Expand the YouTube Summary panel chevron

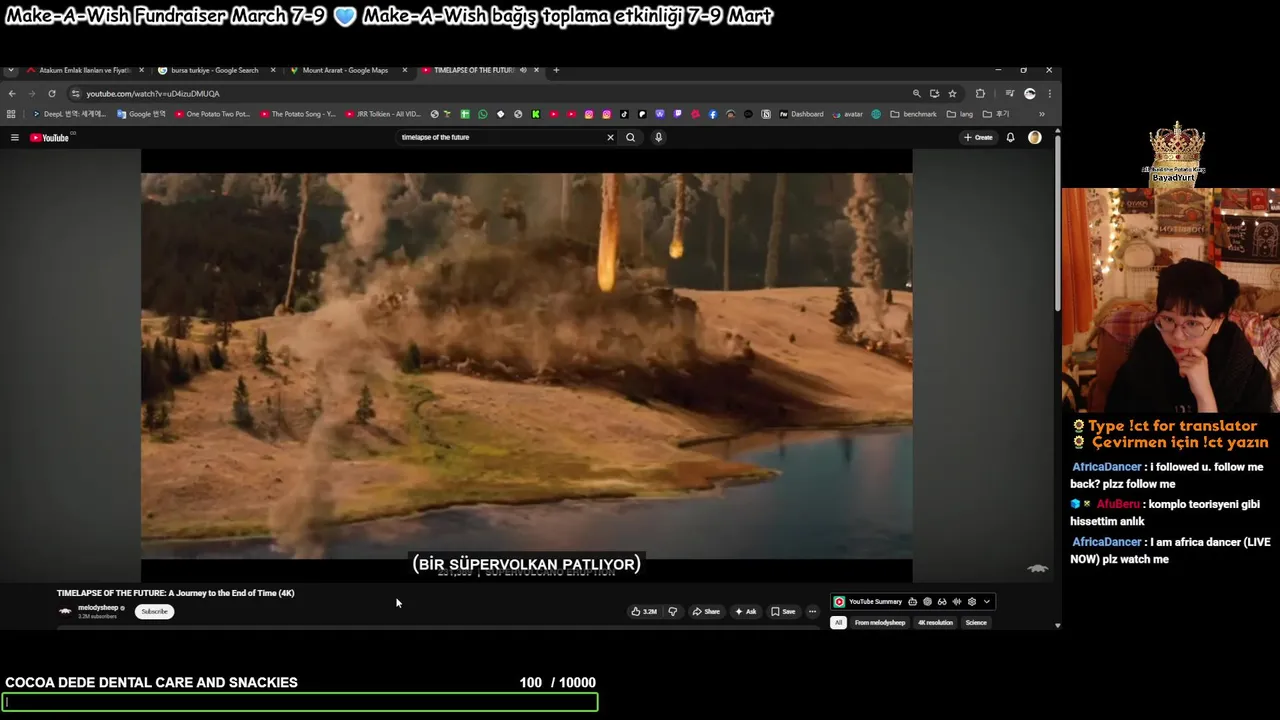[987, 602]
